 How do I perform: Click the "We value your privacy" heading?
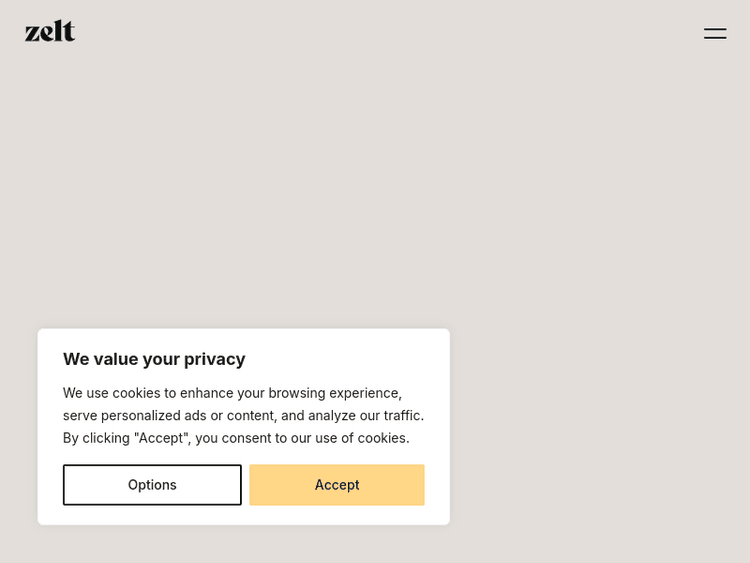pyautogui.click(x=154, y=359)
